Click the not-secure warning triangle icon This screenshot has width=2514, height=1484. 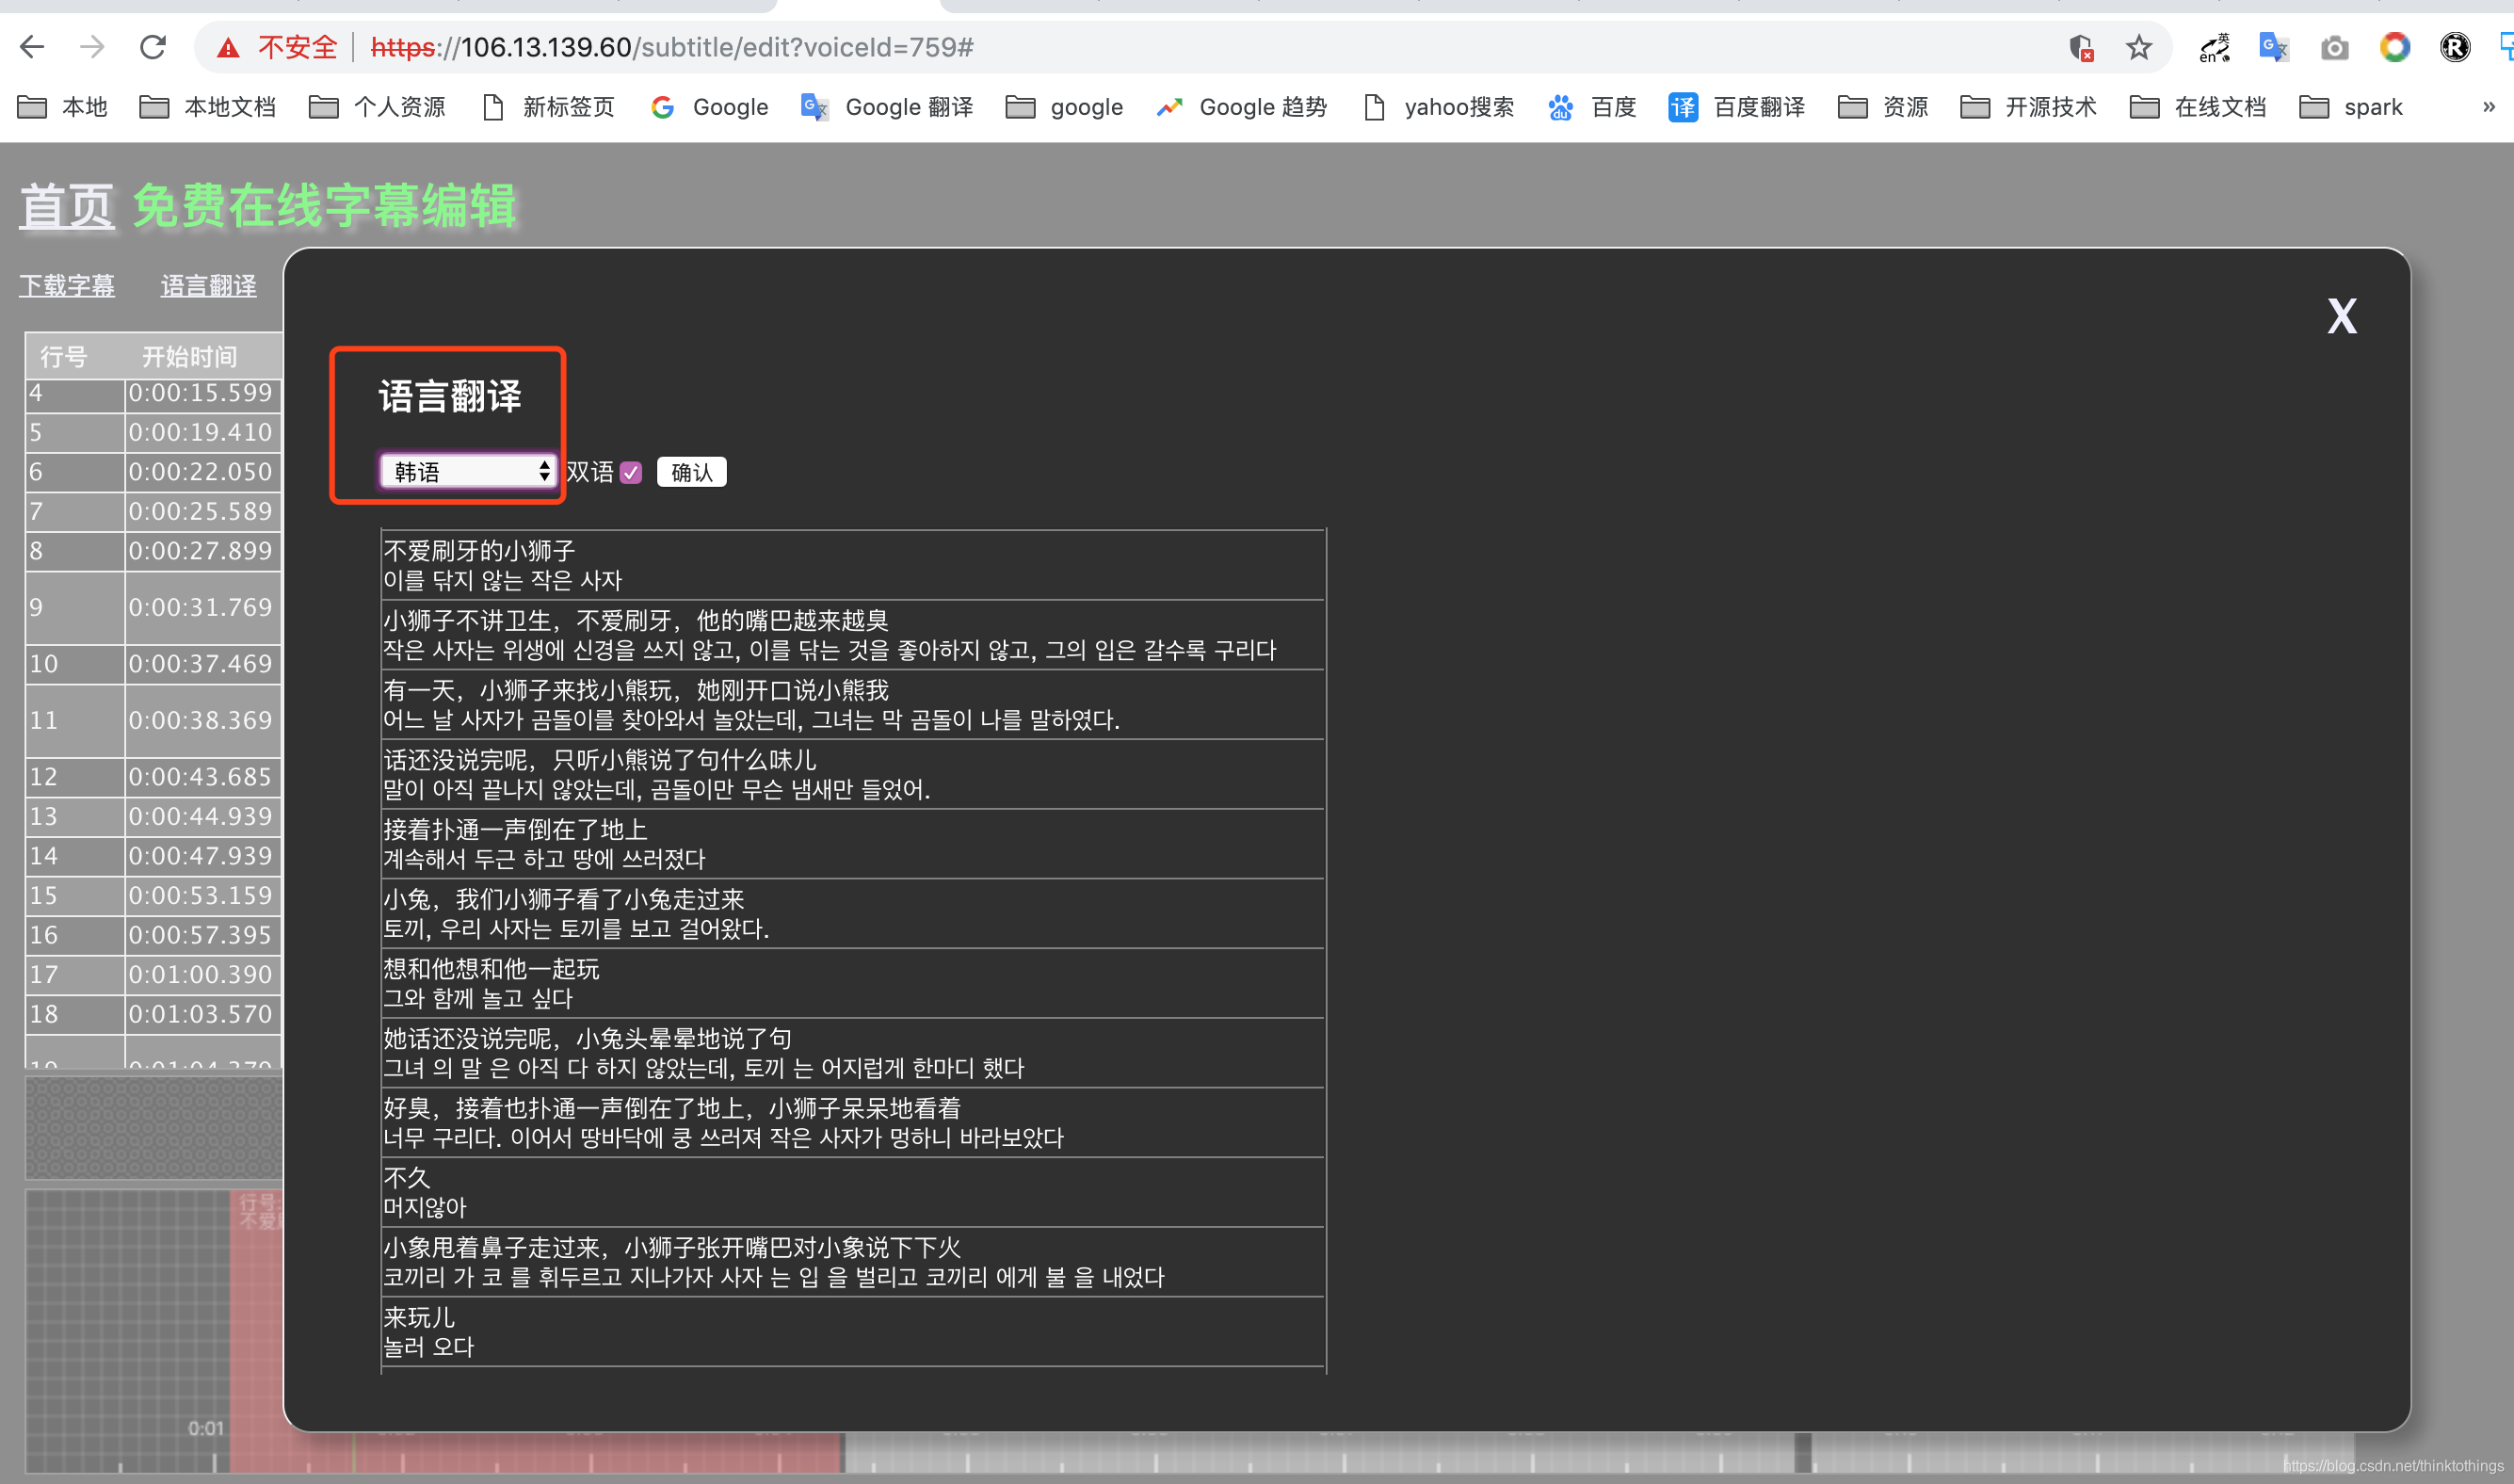pos(228,47)
